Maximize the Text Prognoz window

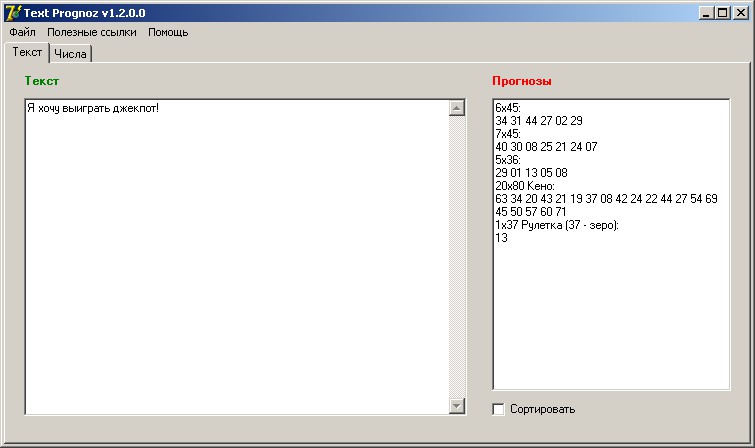tap(723, 13)
